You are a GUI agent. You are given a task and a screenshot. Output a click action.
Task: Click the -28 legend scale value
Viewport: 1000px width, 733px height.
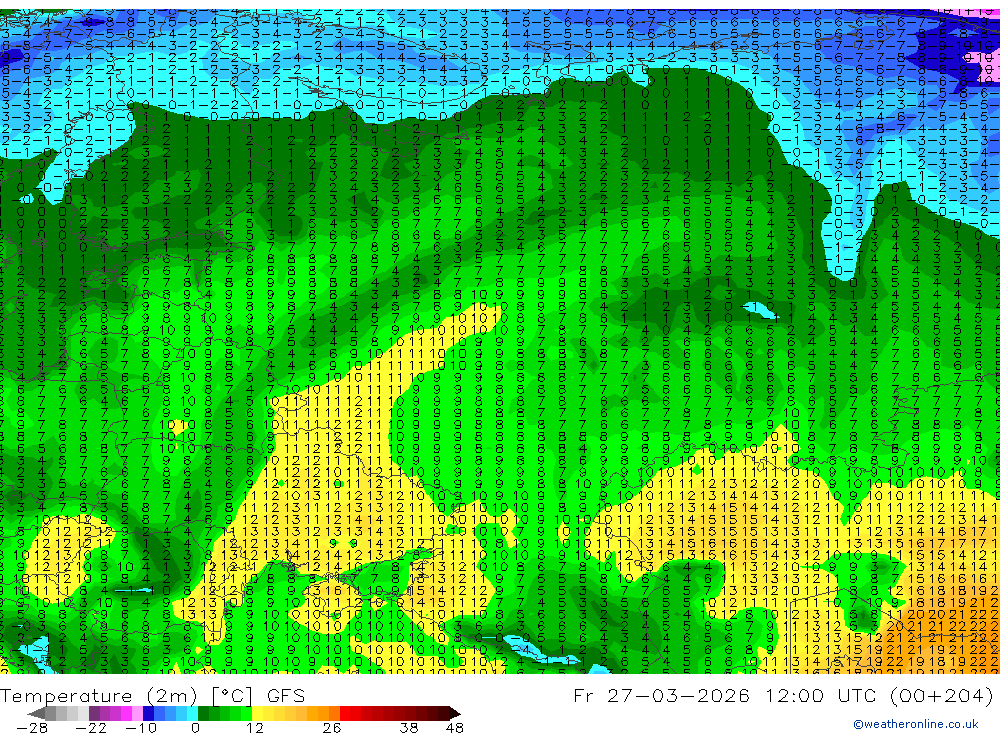tap(32, 728)
